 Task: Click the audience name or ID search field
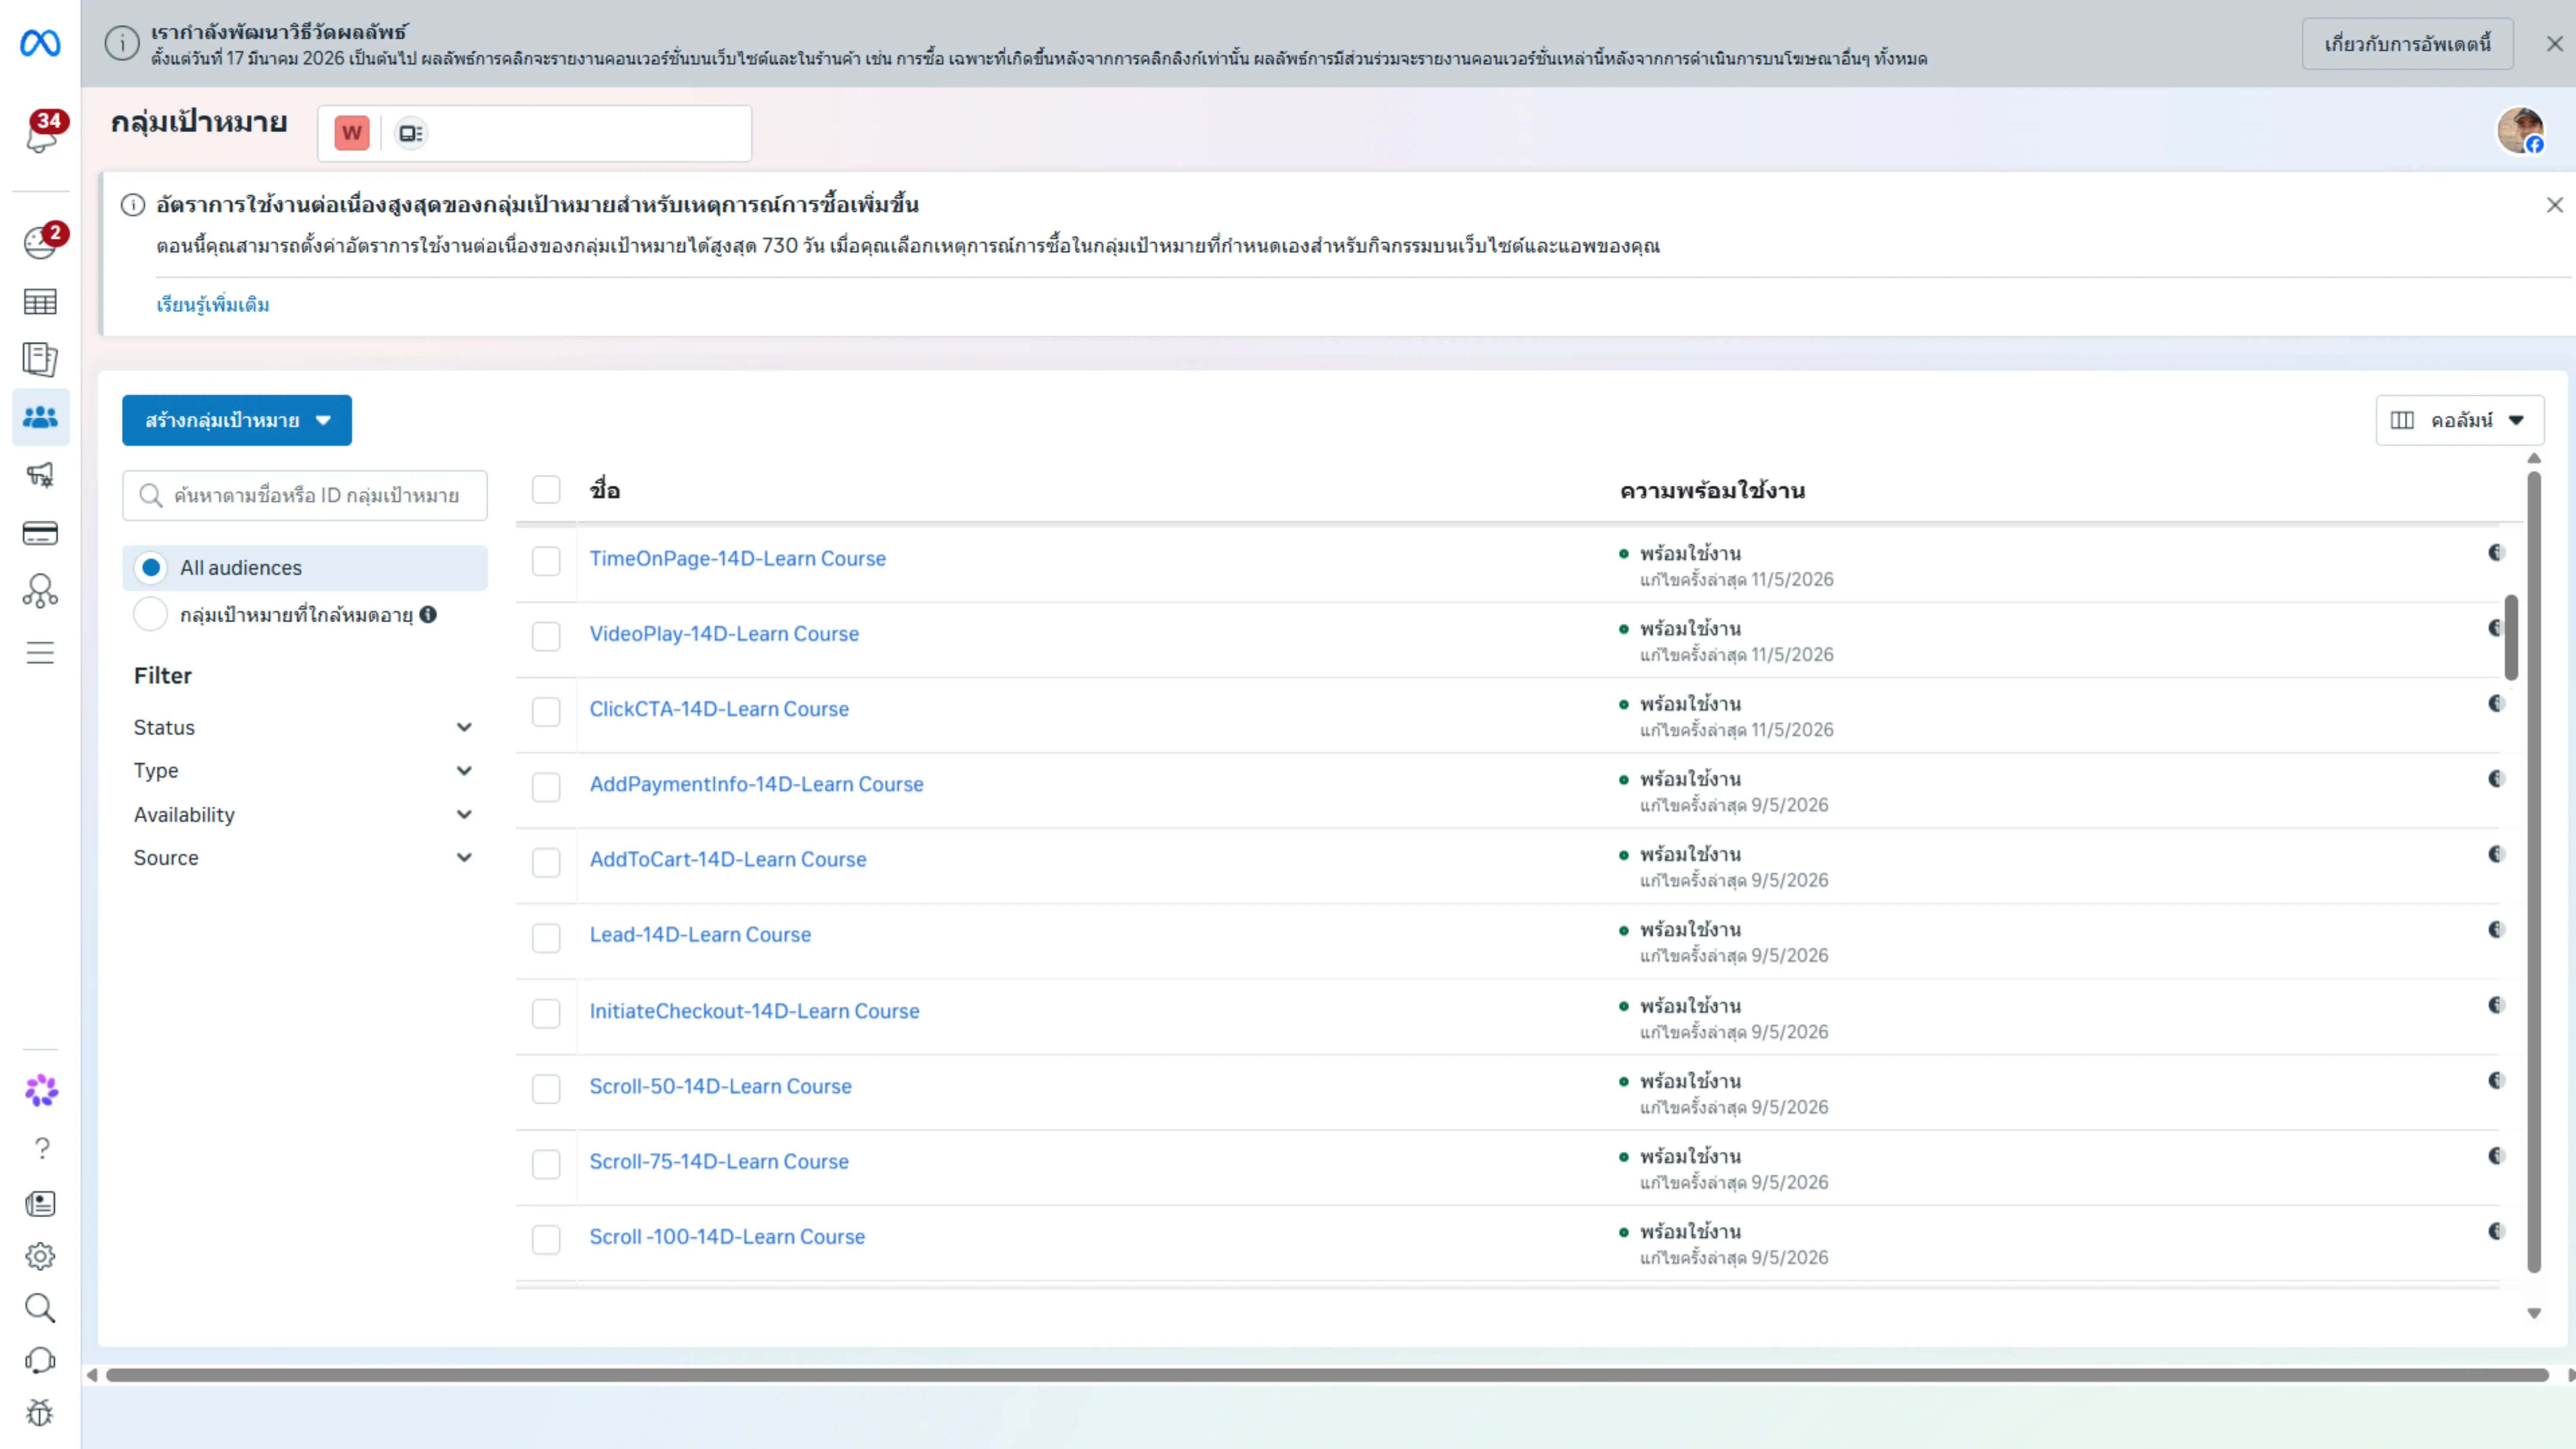[305, 495]
